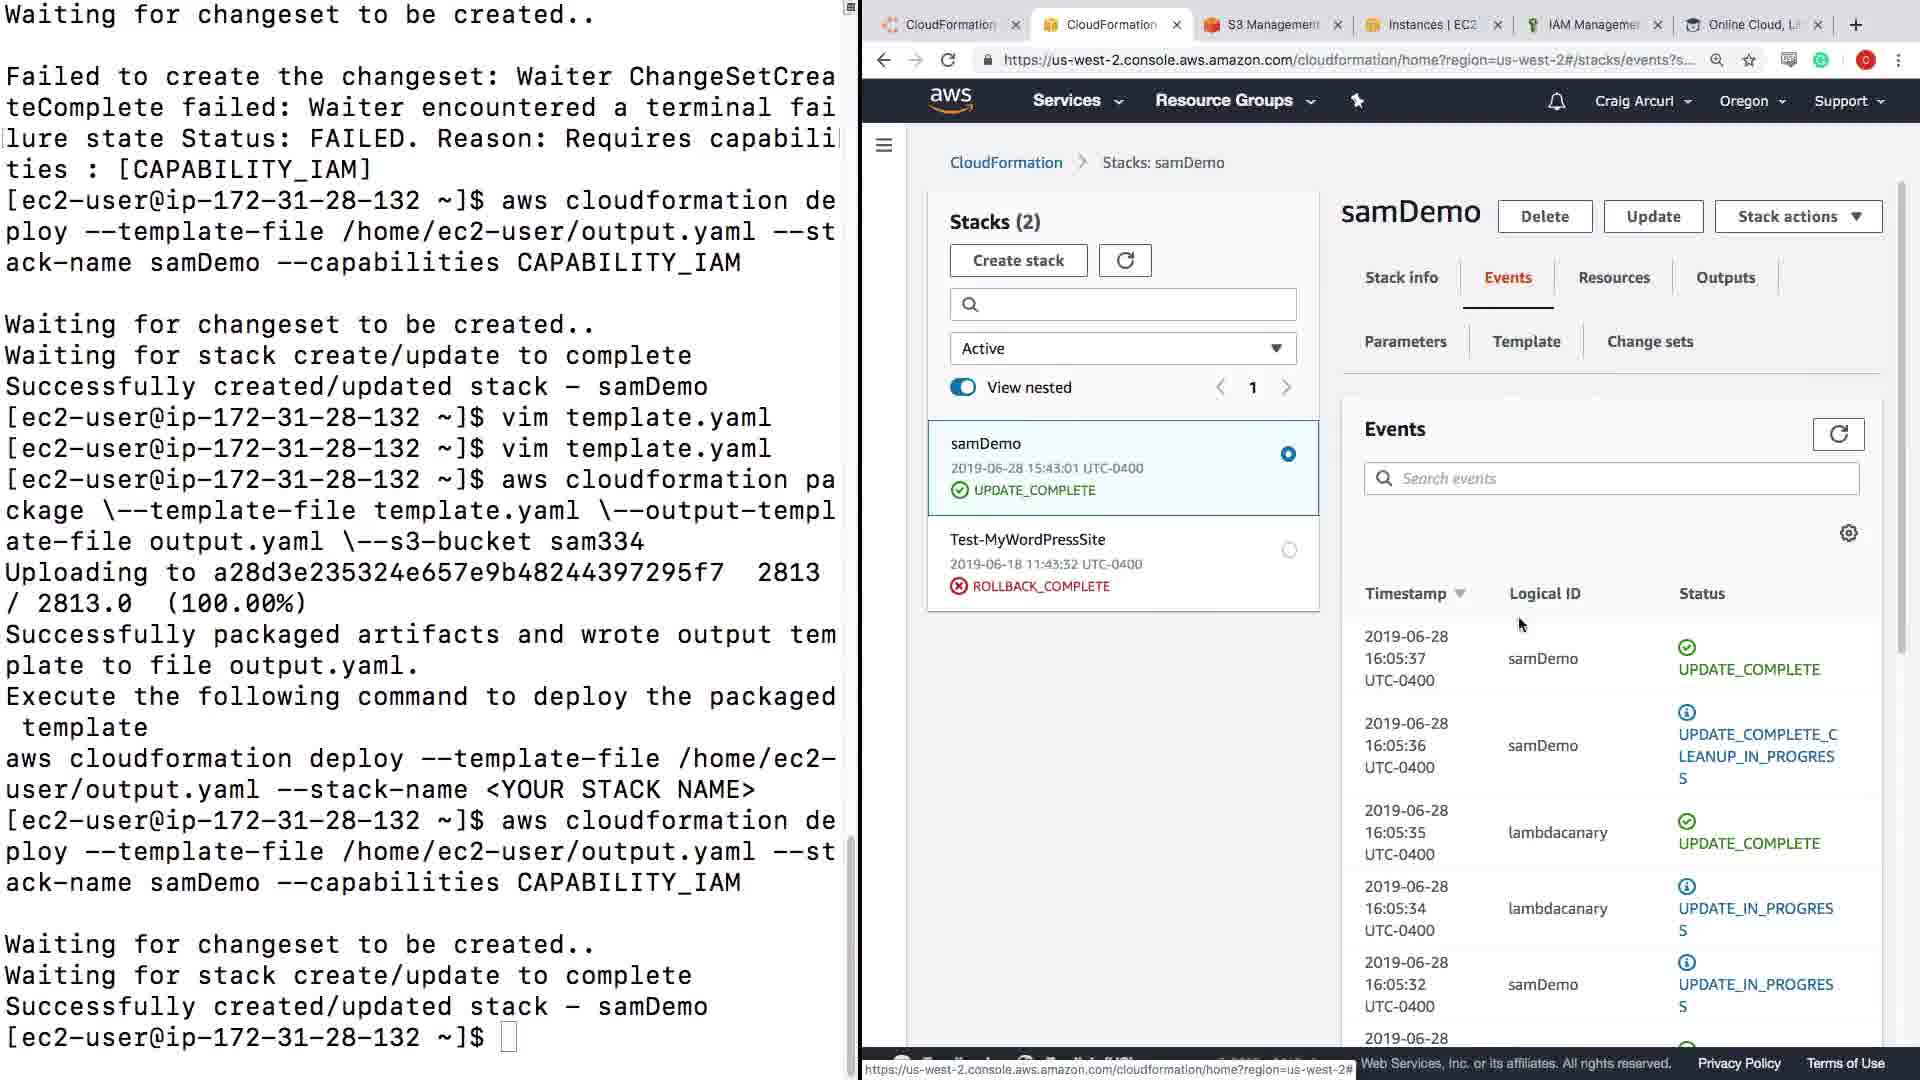Click the AWS logo home icon
1920x1080 pixels.
tap(950, 100)
